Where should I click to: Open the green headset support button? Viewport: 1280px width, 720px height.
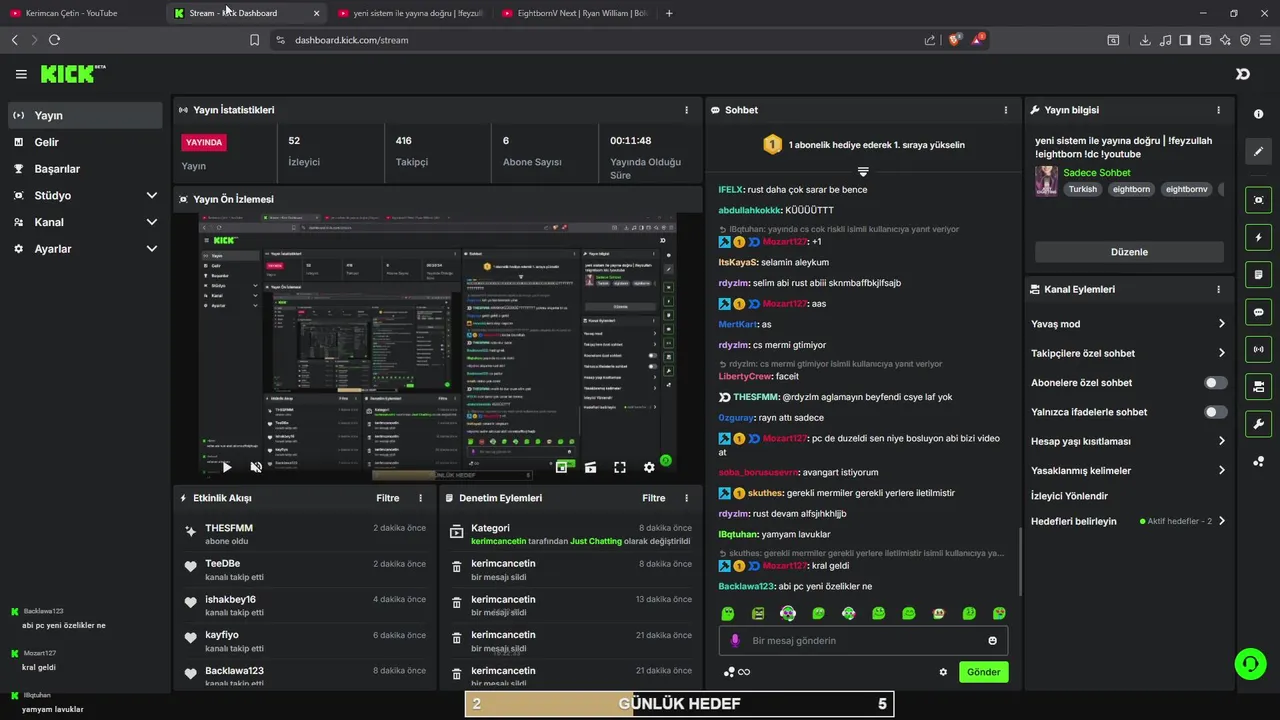(1249, 663)
